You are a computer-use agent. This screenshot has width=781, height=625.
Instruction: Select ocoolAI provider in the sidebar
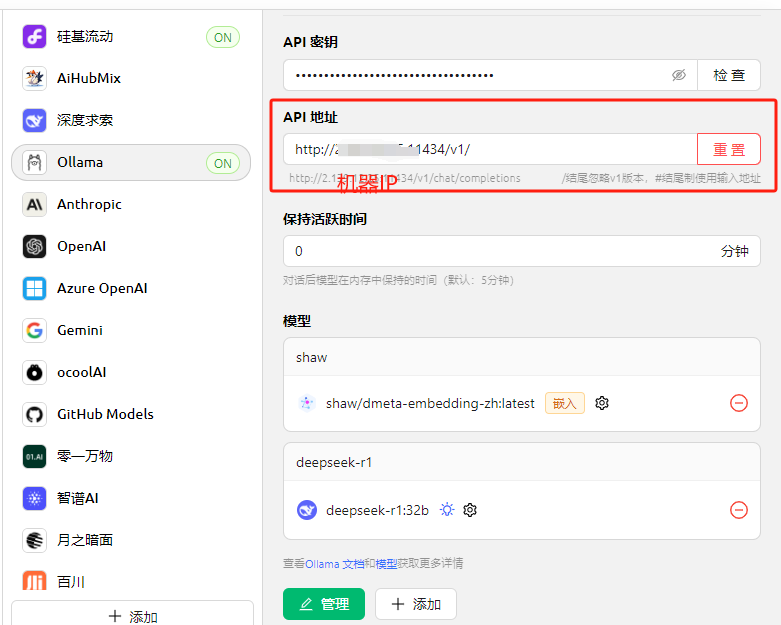click(131, 373)
